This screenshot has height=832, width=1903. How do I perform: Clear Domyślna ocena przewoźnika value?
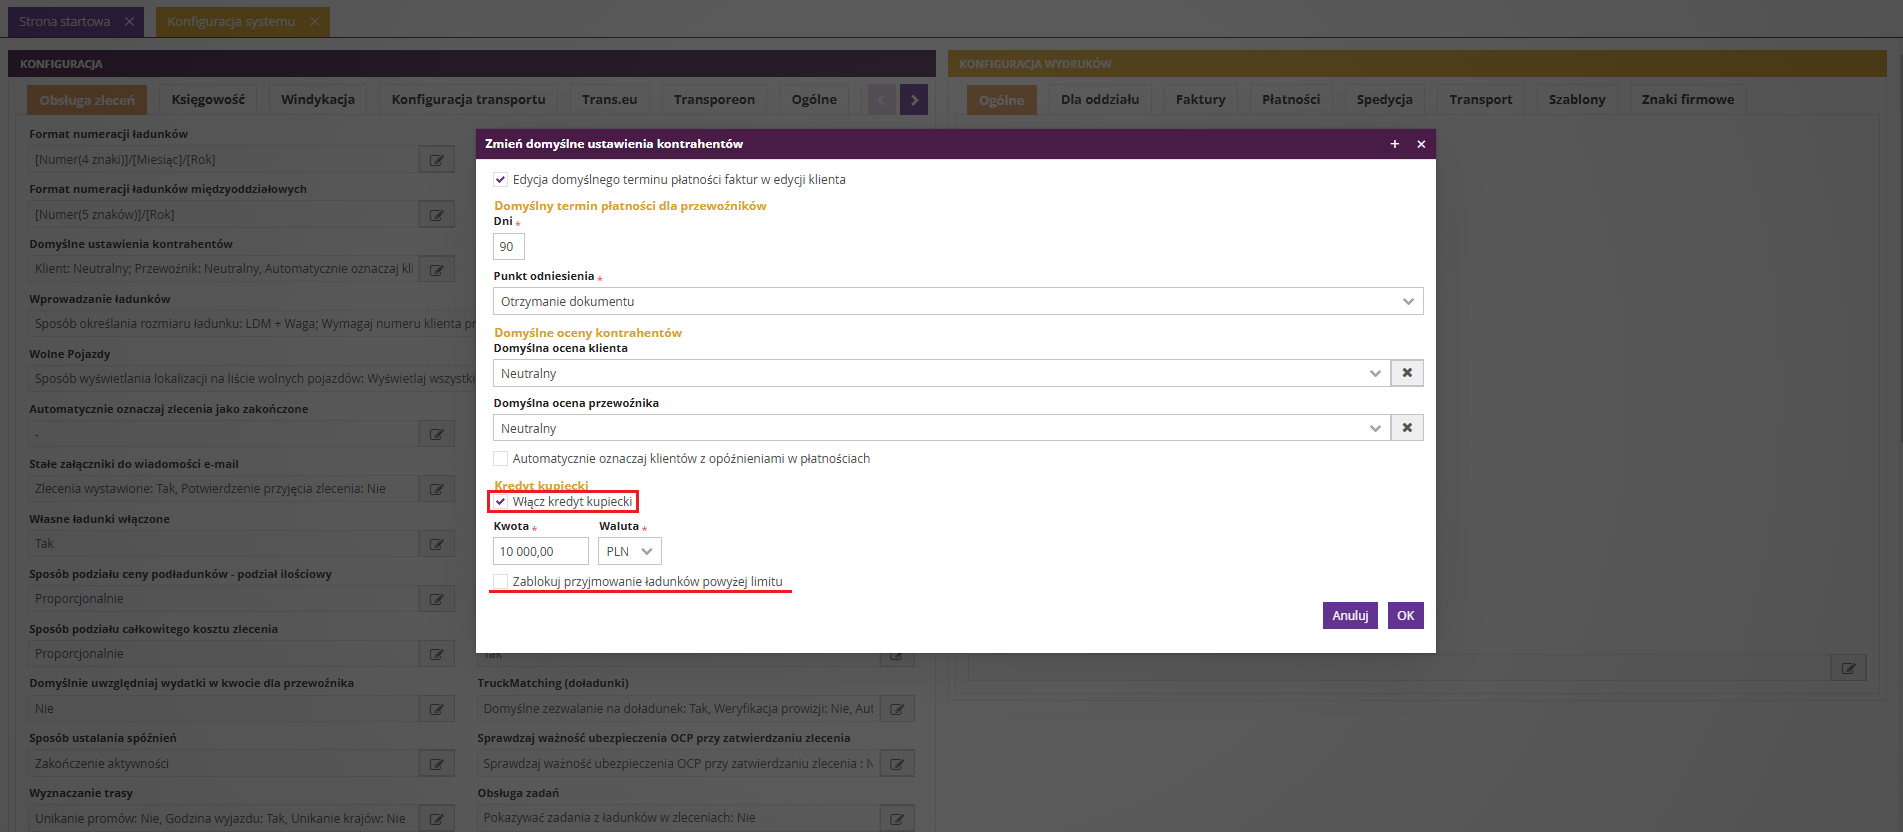point(1407,428)
